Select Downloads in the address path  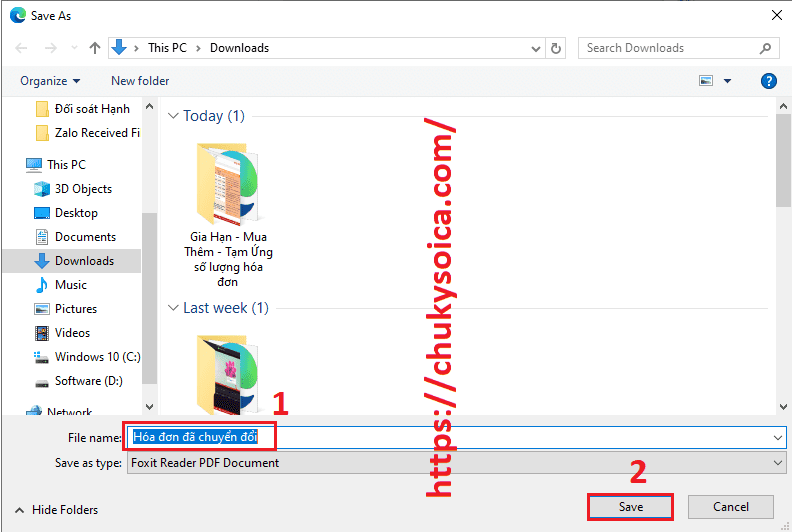239,48
